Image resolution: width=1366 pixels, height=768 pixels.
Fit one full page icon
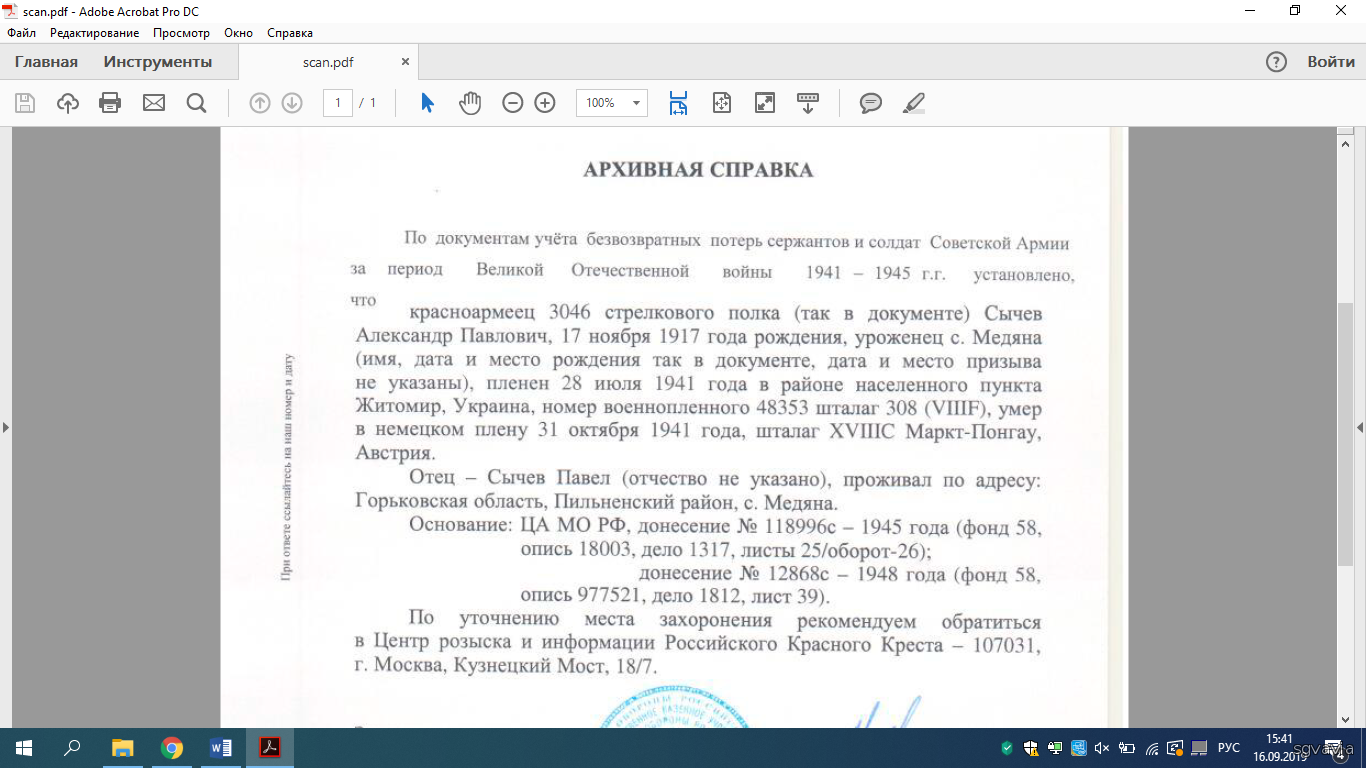coord(722,103)
